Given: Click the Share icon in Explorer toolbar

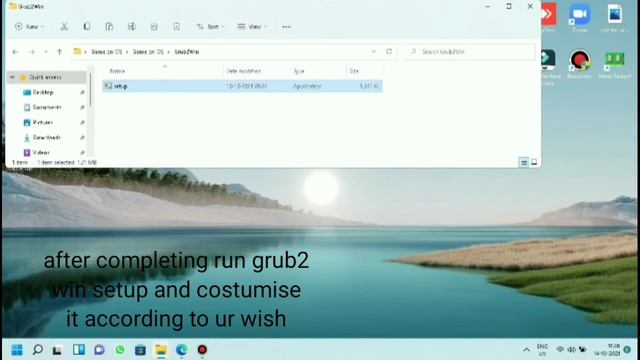Looking at the screenshot, I should (x=154, y=27).
